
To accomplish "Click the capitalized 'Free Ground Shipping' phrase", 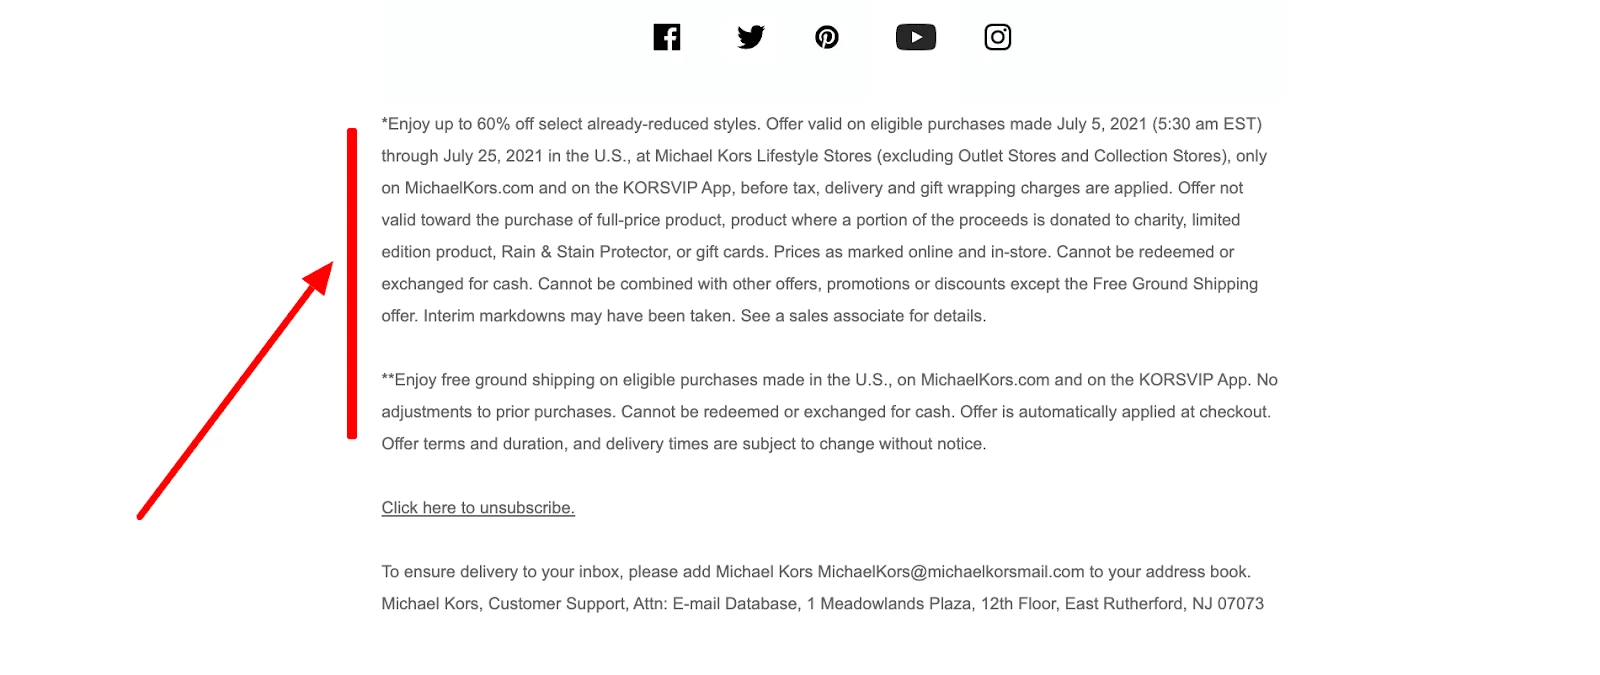I will (1175, 284).
